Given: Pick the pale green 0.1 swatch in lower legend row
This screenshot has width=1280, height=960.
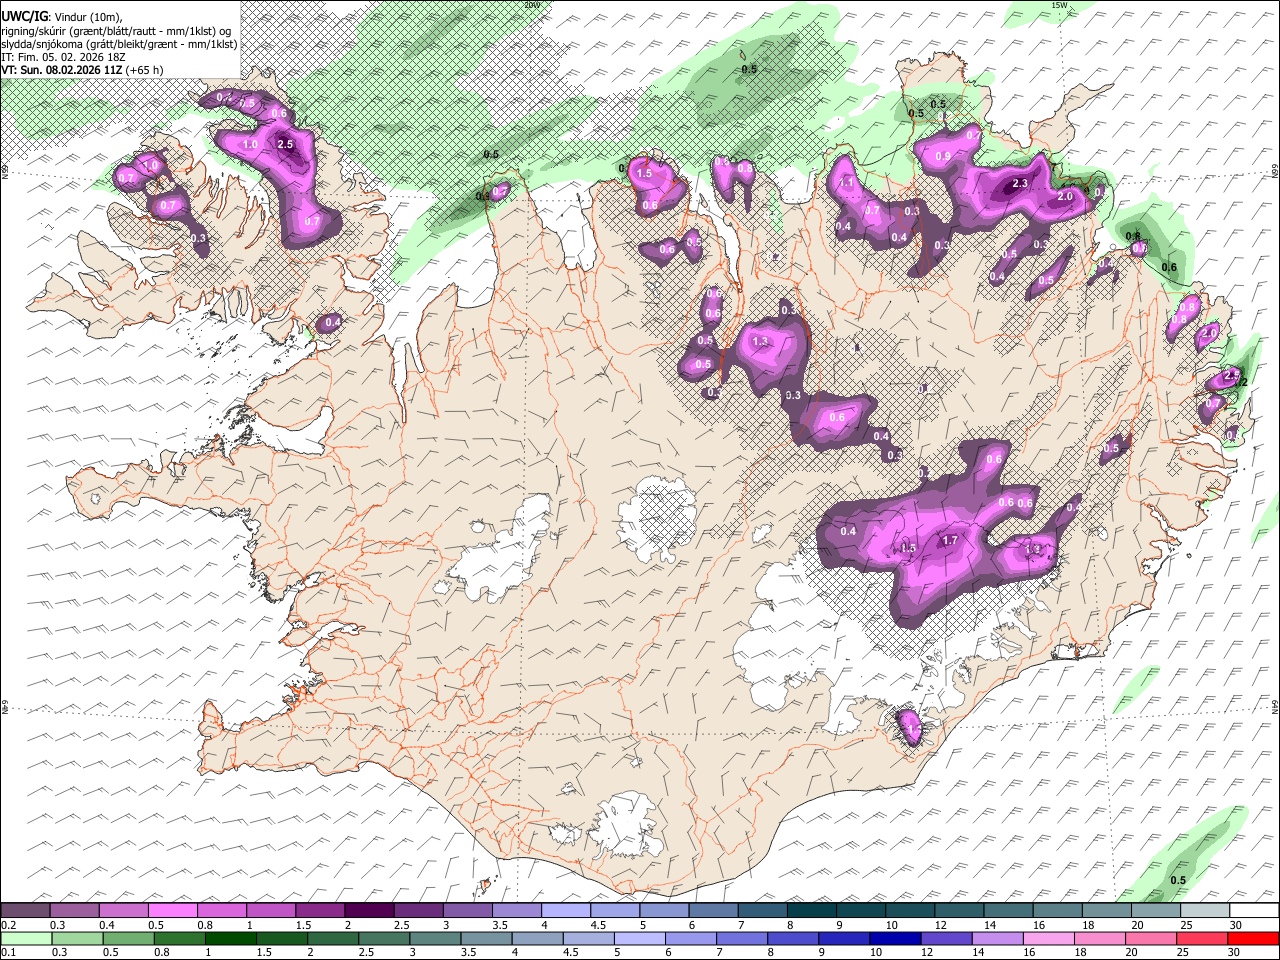Looking at the screenshot, I should click(x=28, y=939).
